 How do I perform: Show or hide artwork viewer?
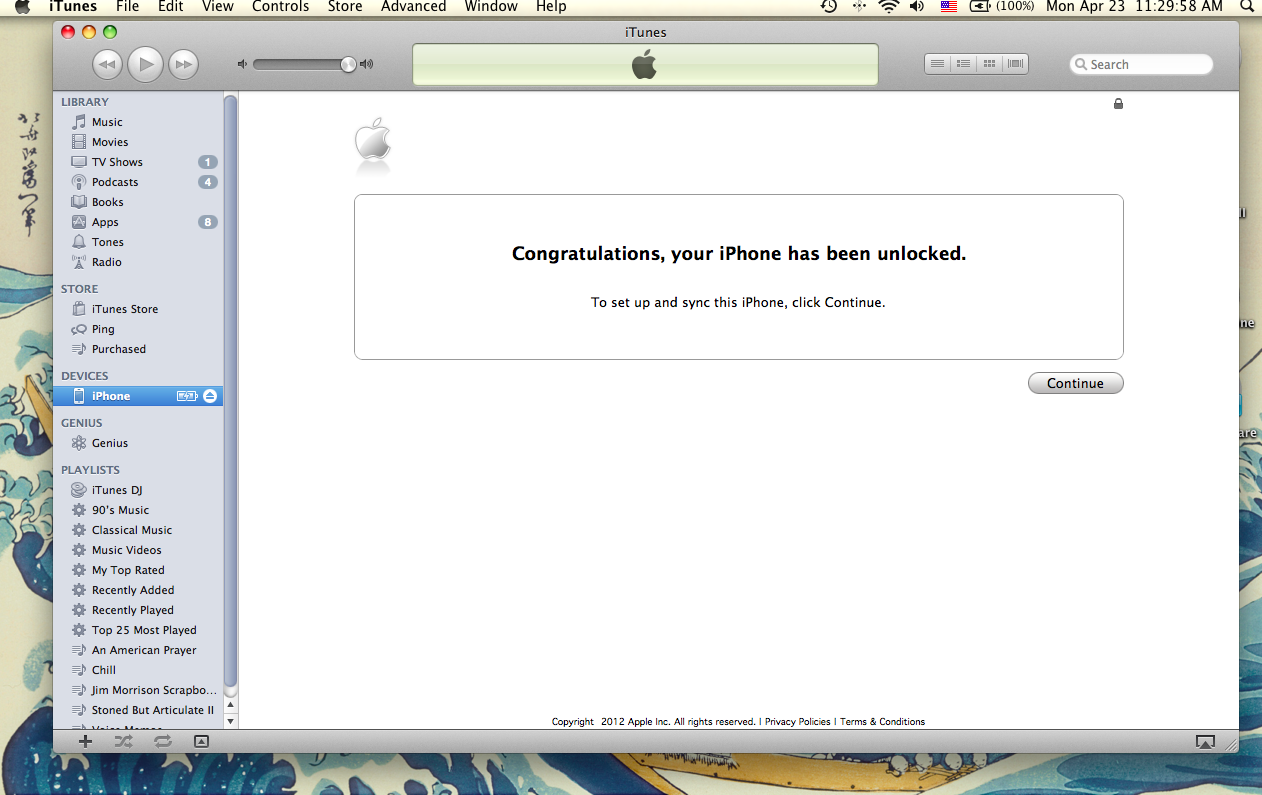201,741
